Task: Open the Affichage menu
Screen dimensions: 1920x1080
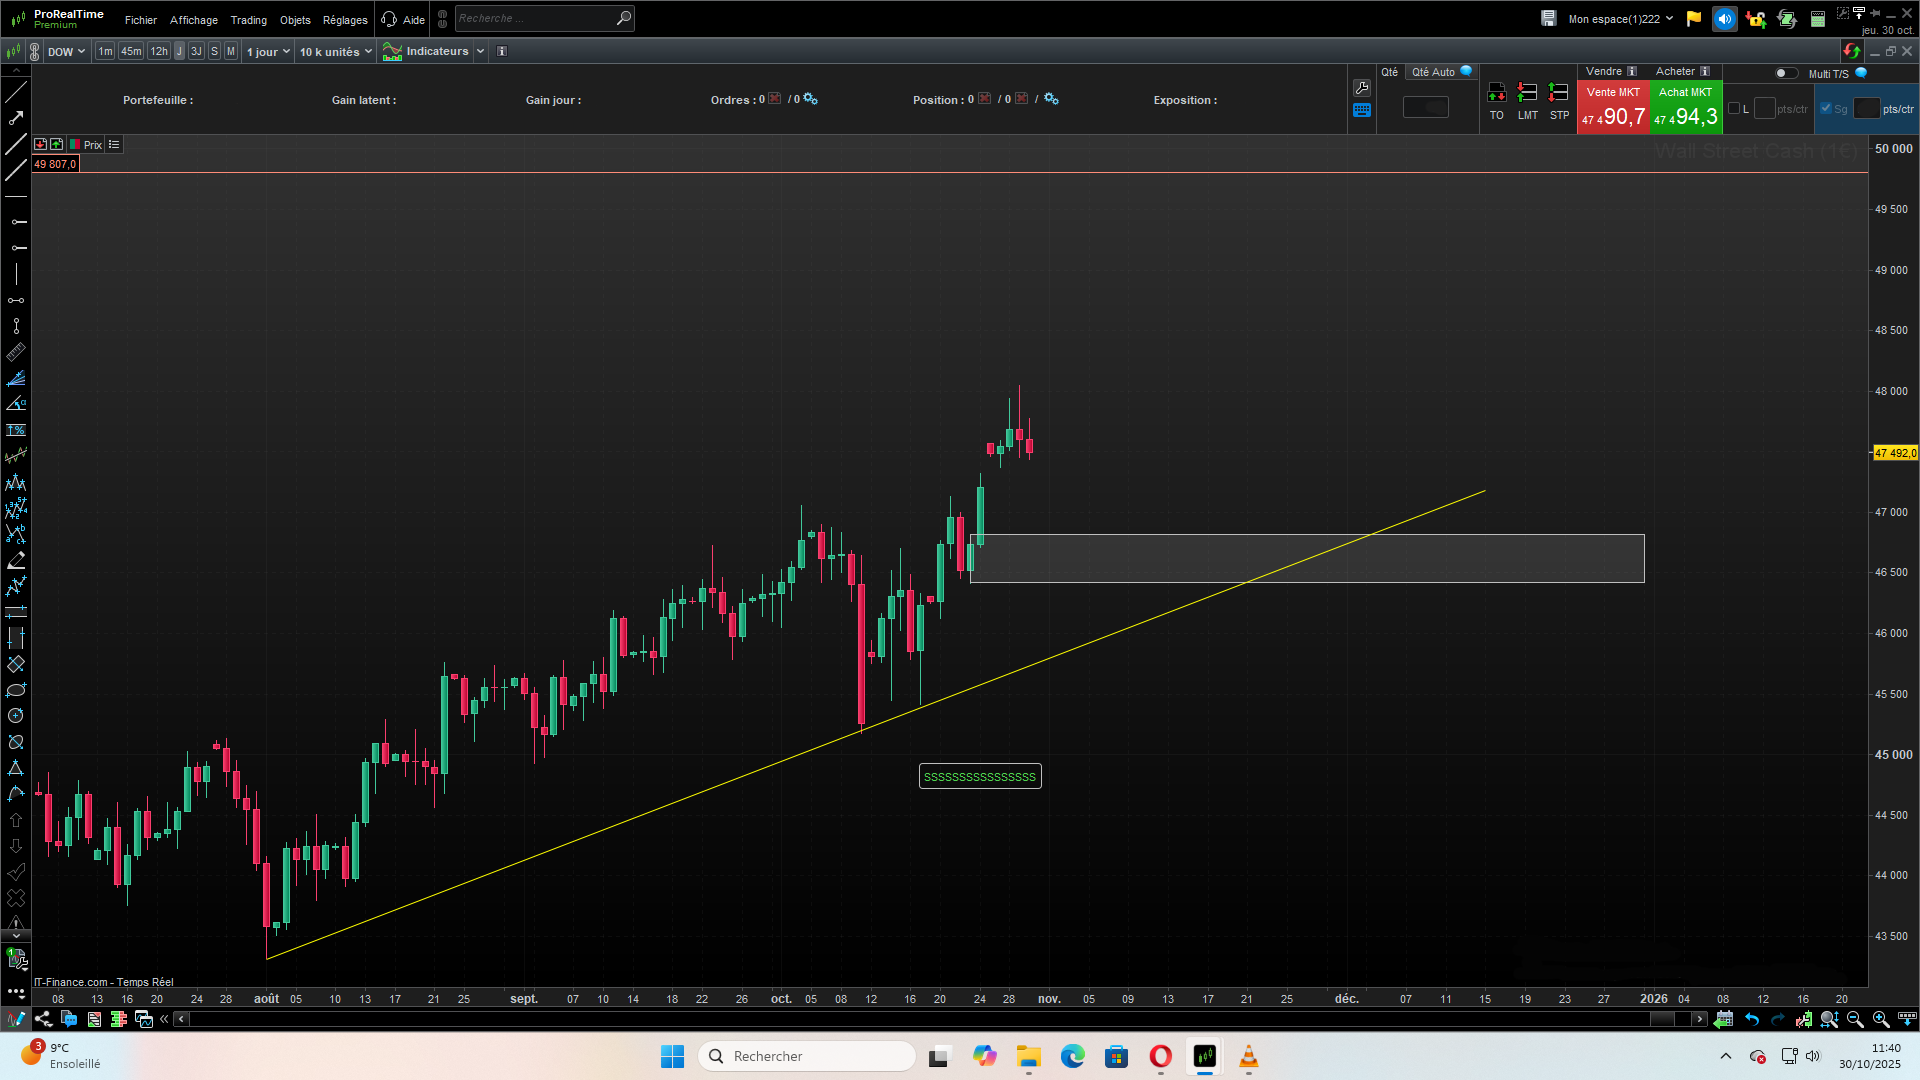Action: click(x=194, y=20)
